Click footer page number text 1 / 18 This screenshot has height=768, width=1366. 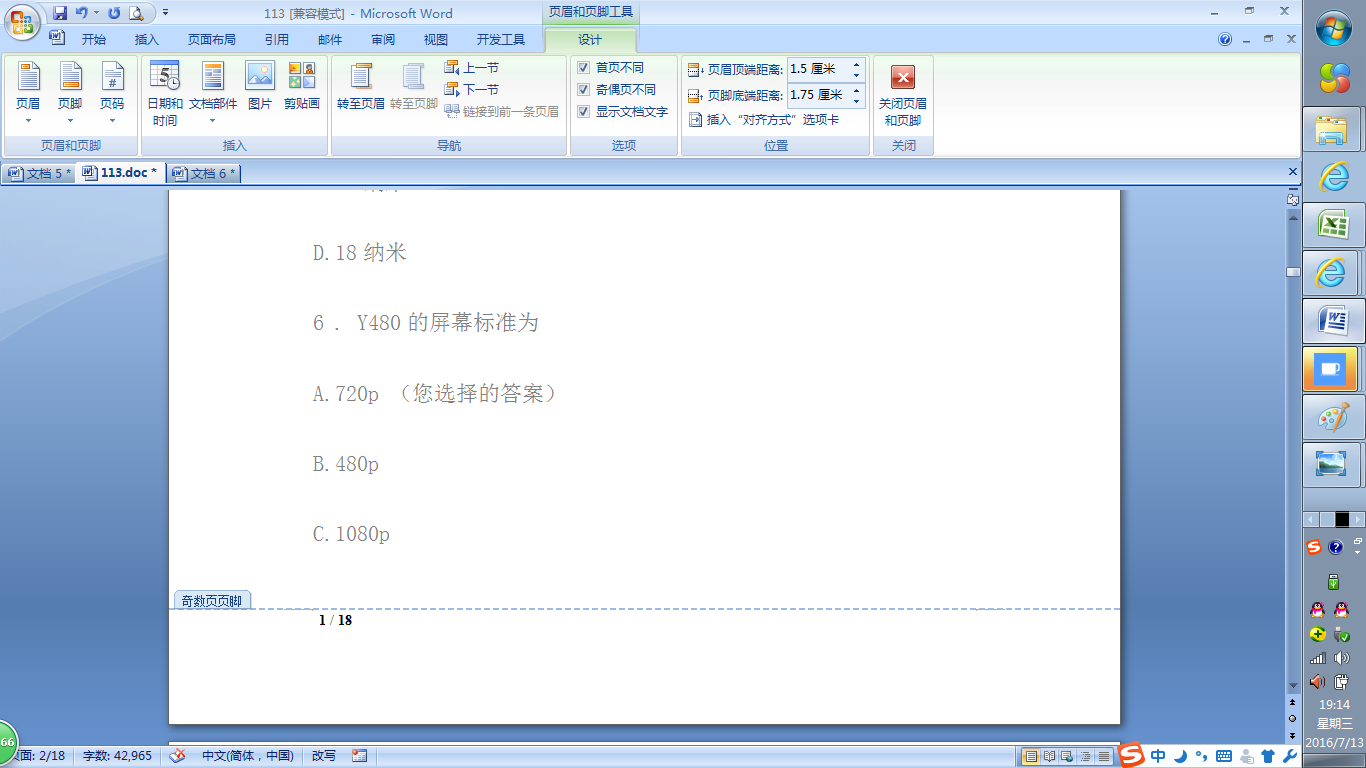[x=335, y=620]
